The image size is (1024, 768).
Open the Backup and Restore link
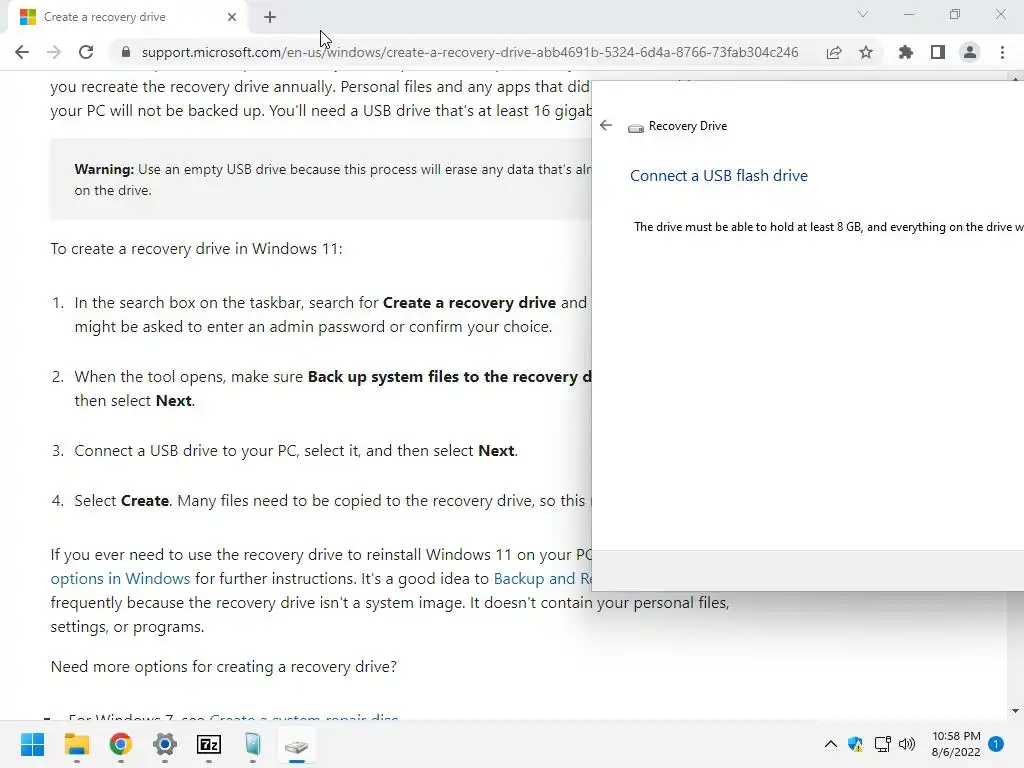click(542, 579)
